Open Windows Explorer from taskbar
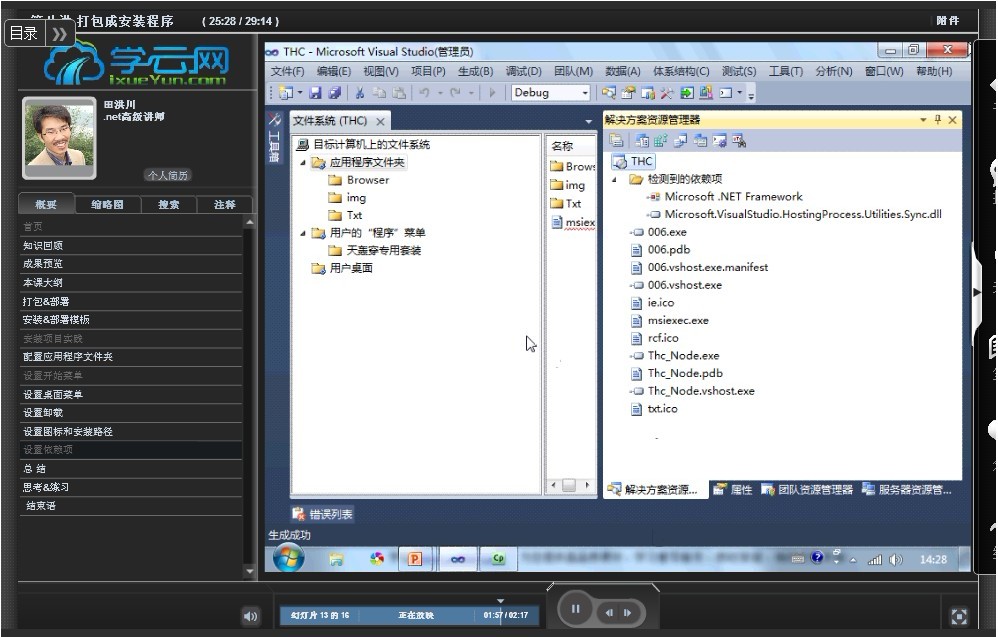 tap(336, 559)
